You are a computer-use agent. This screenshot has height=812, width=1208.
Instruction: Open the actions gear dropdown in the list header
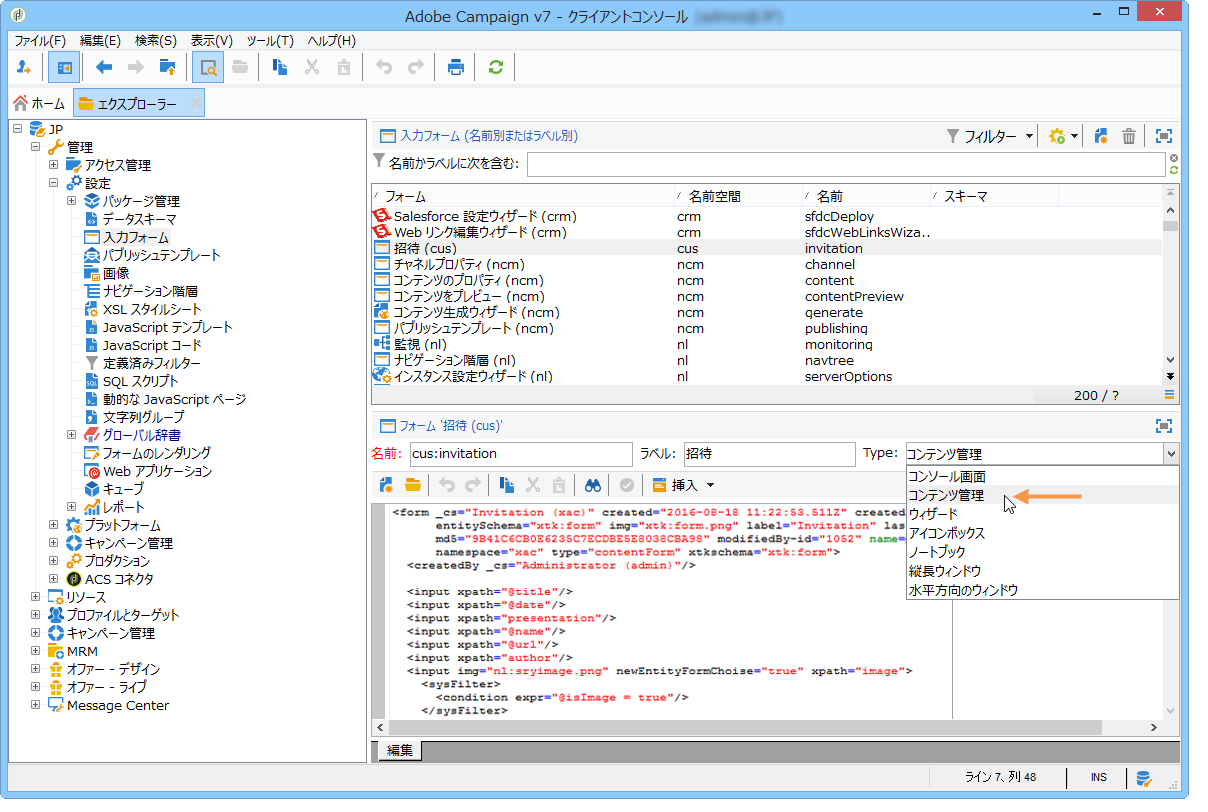coord(1062,136)
